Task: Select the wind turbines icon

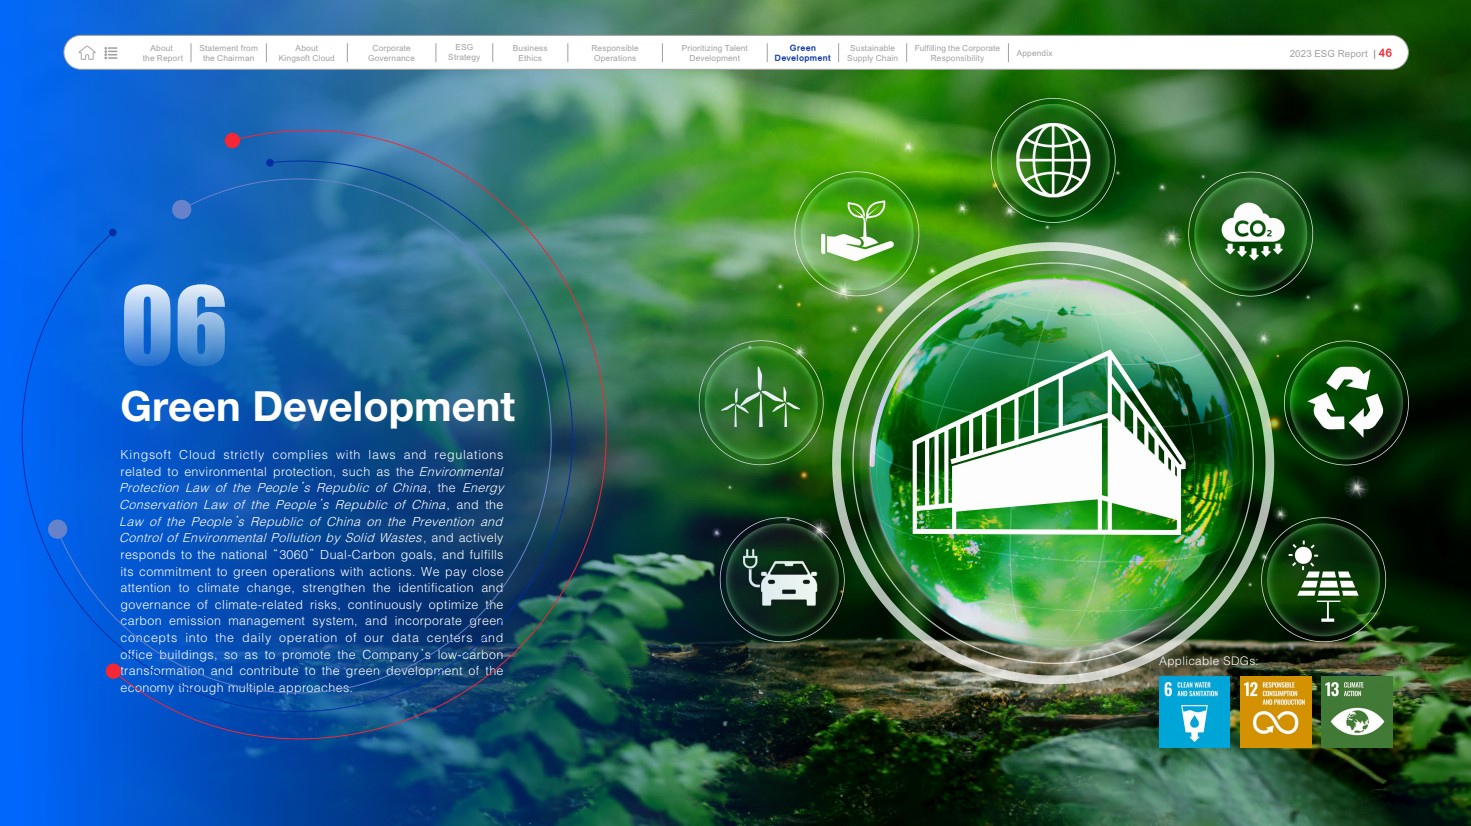Action: point(761,402)
